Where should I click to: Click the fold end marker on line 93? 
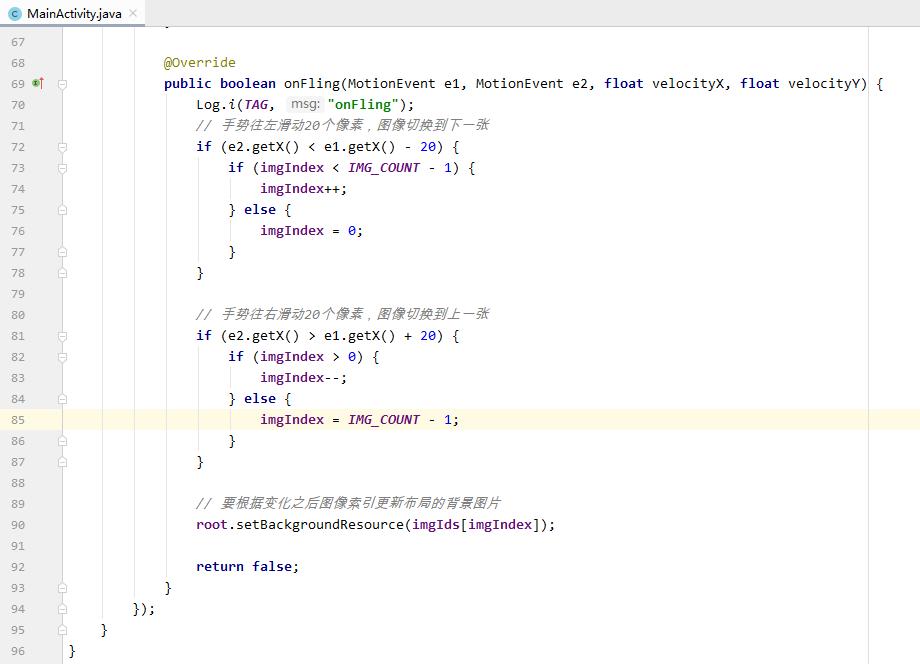pyautogui.click(x=62, y=588)
